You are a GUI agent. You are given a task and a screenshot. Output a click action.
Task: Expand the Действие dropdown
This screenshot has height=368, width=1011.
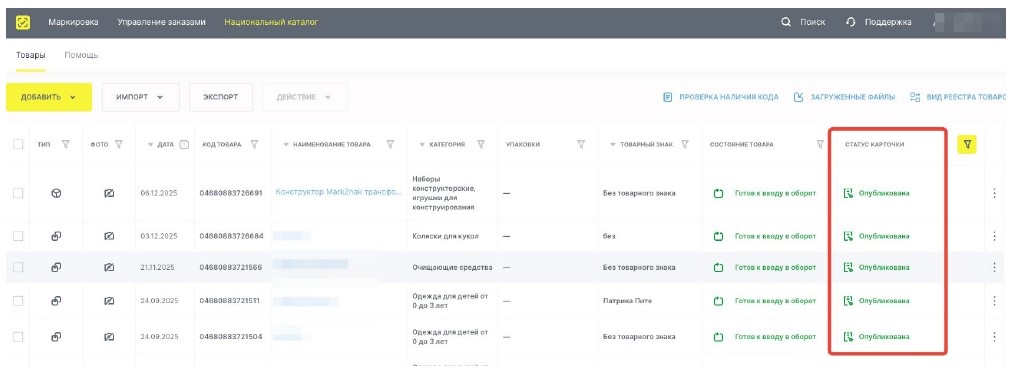pos(304,97)
